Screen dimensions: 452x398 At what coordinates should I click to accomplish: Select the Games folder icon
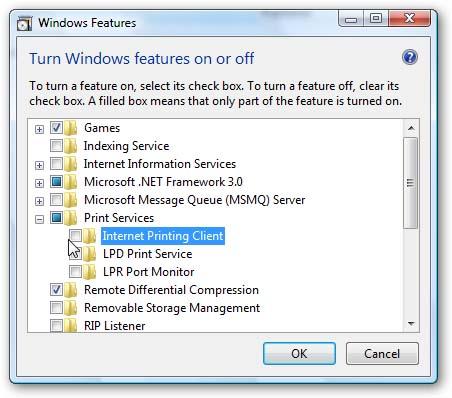pos(70,128)
